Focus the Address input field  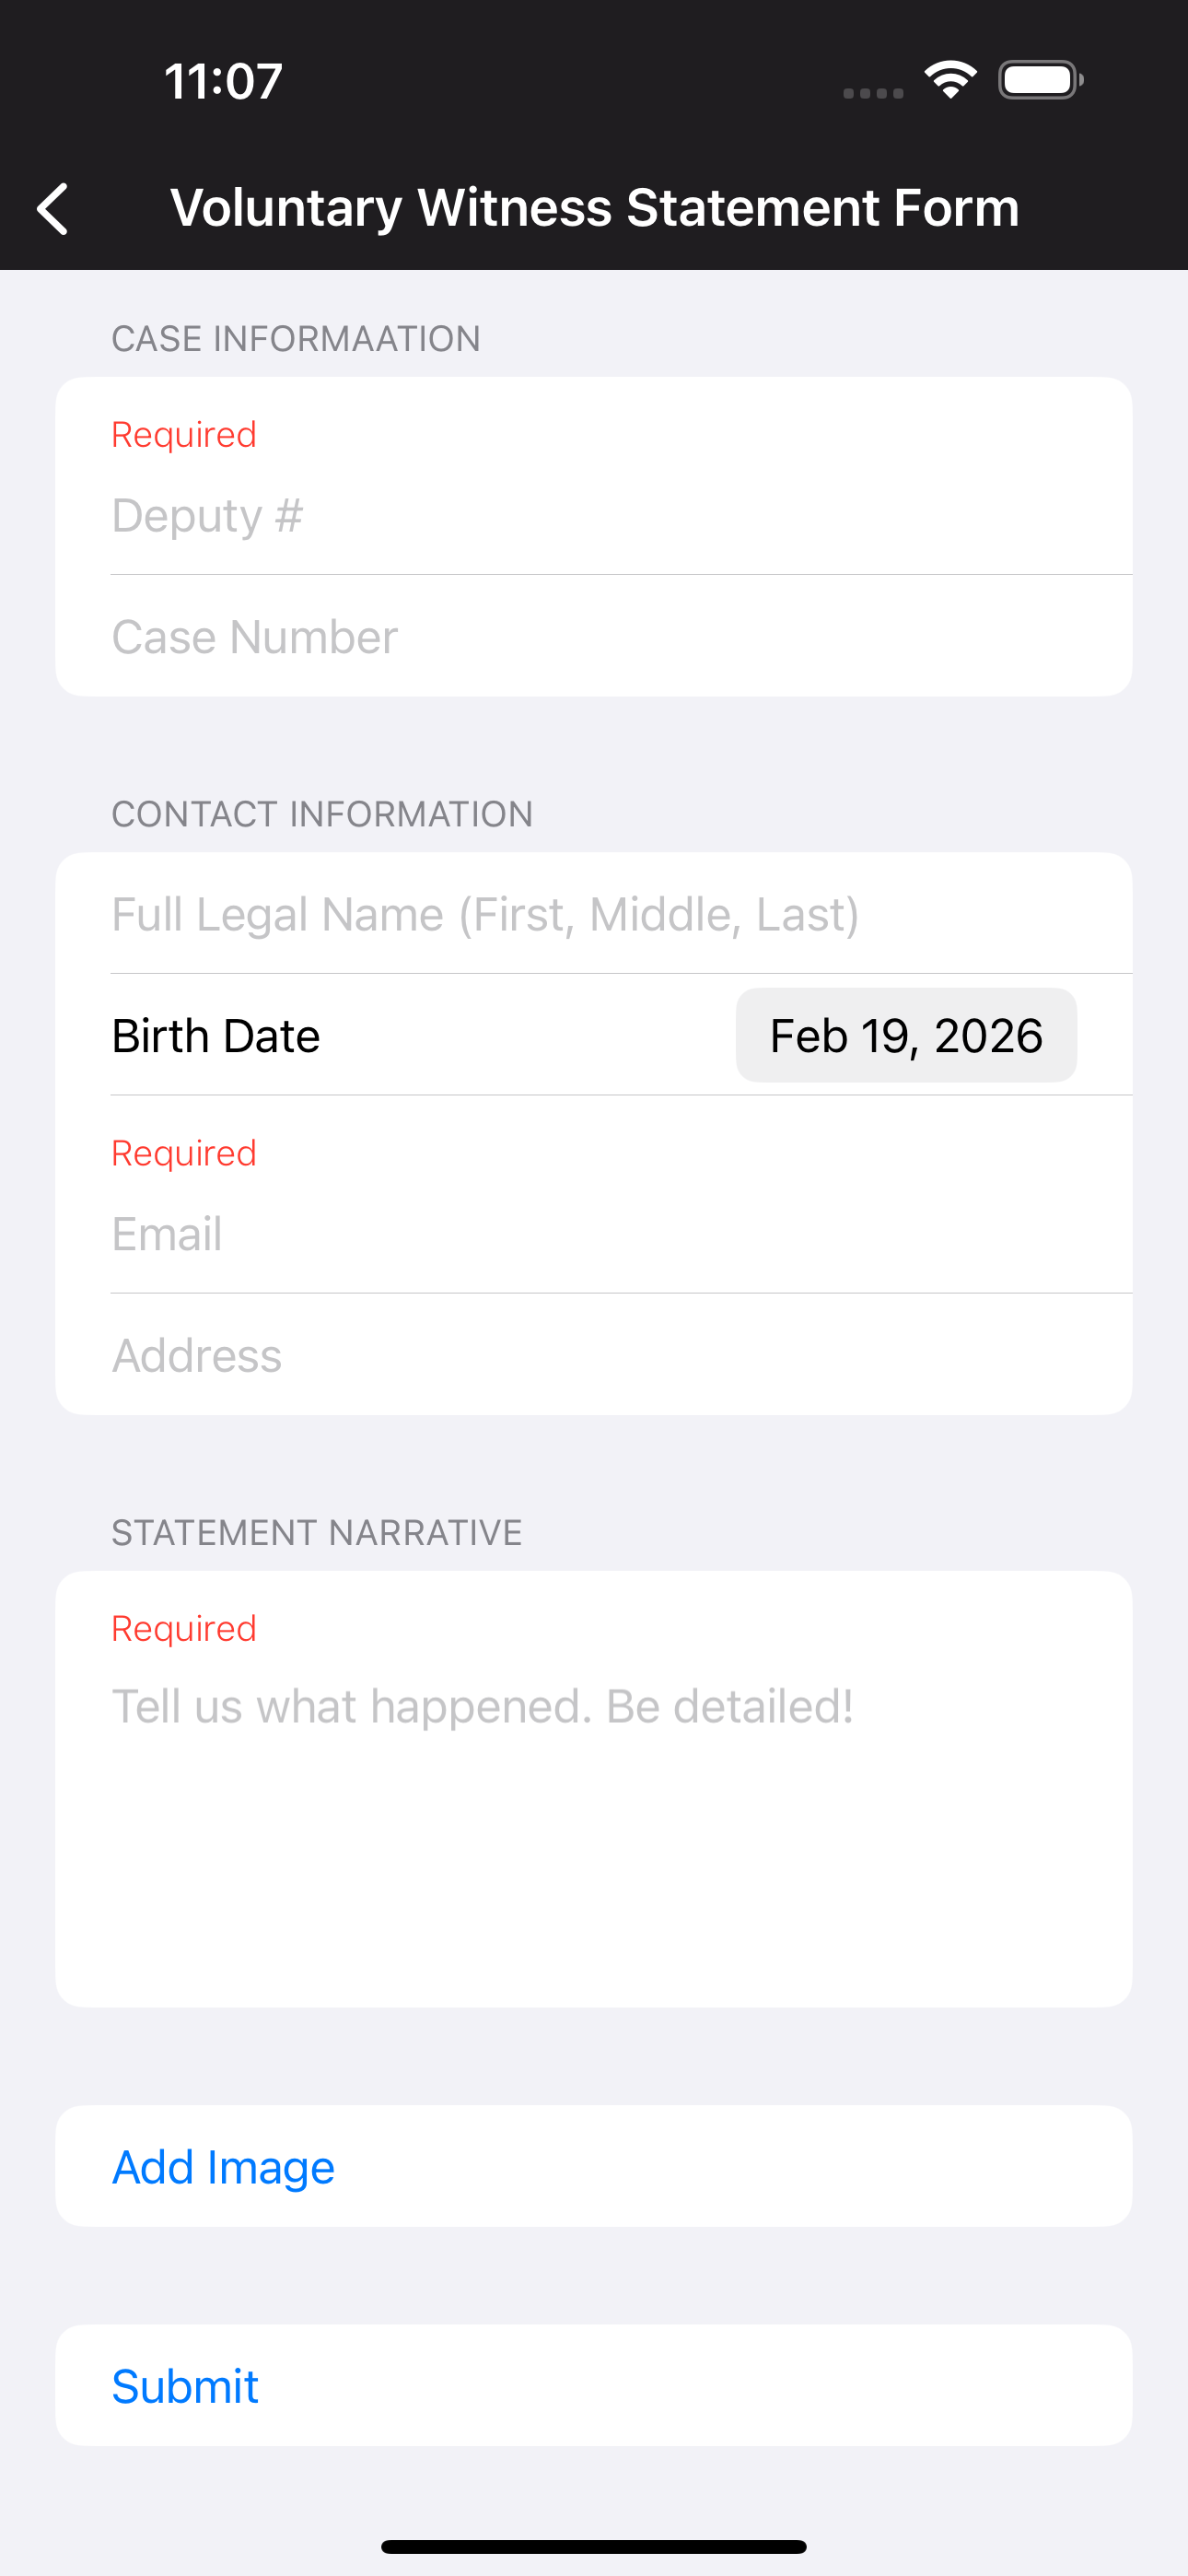(x=594, y=1355)
